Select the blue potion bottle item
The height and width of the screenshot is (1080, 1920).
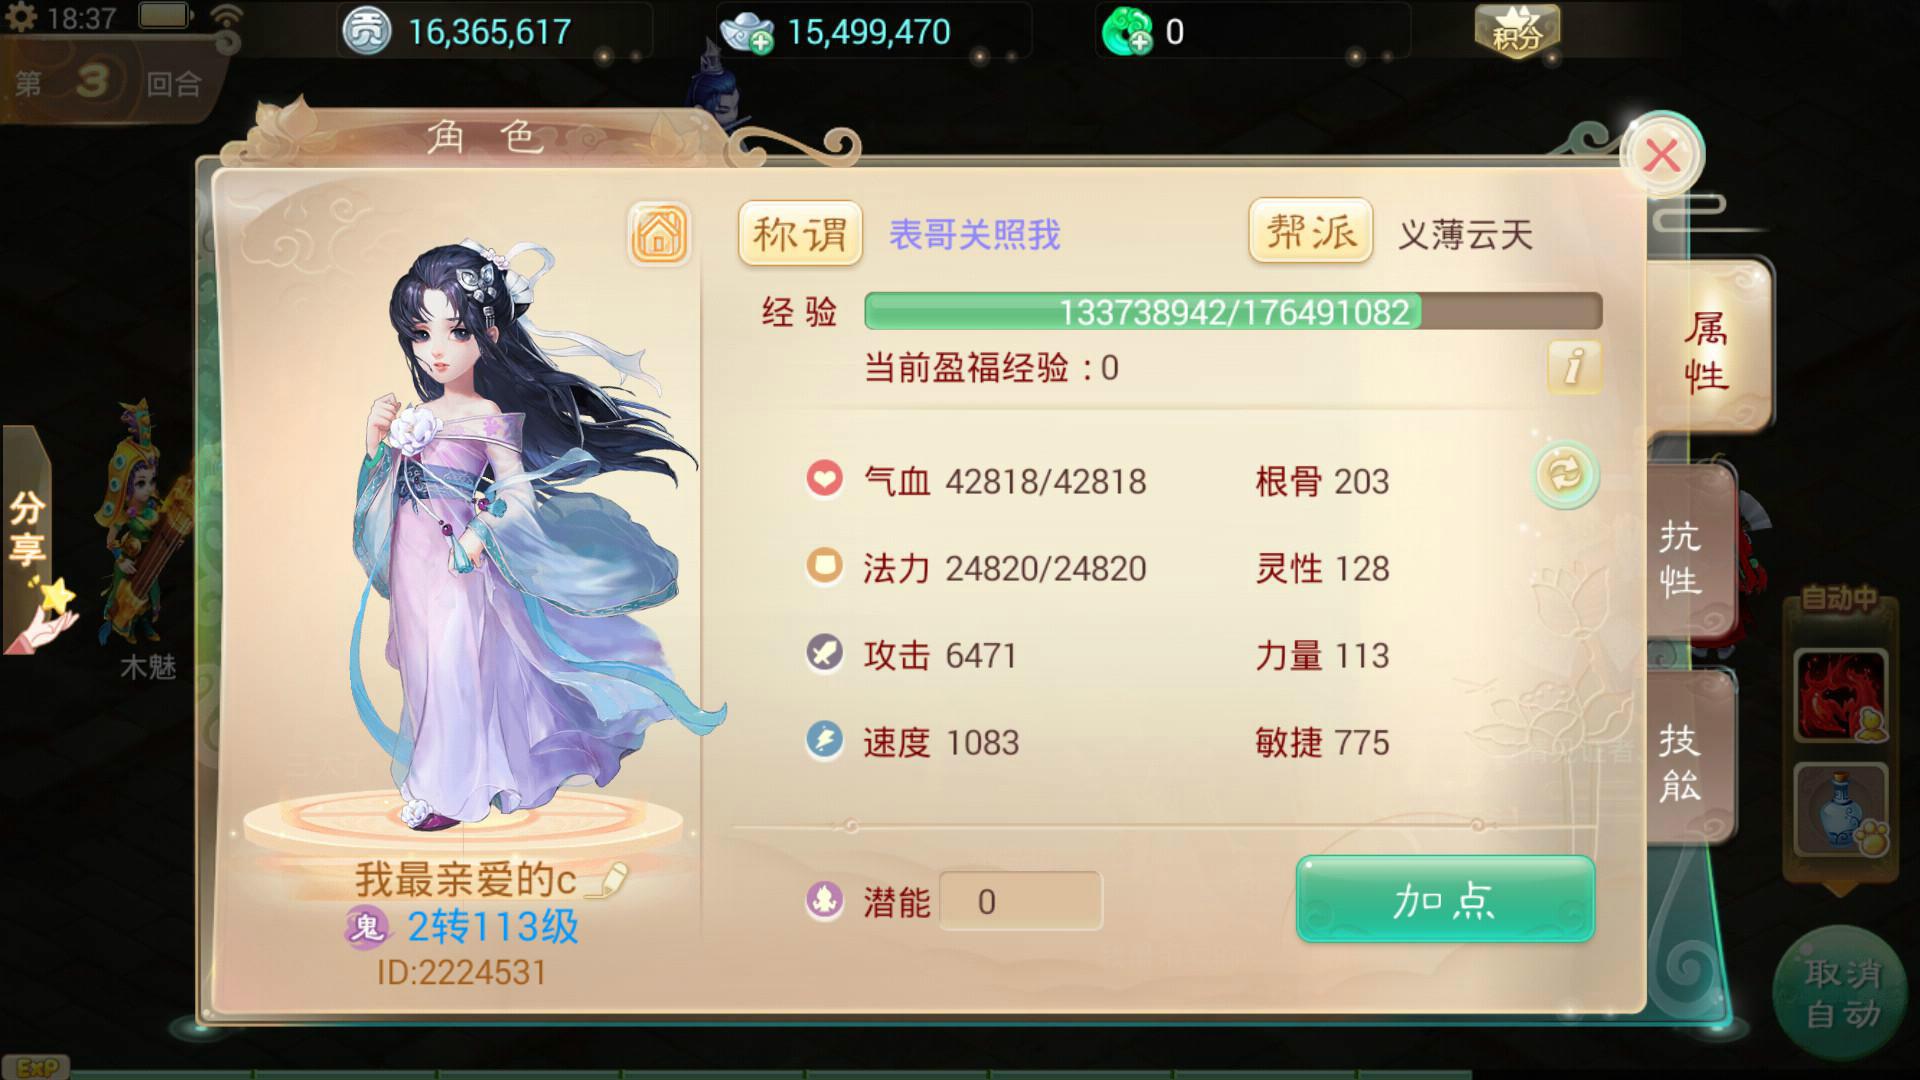coord(1840,808)
